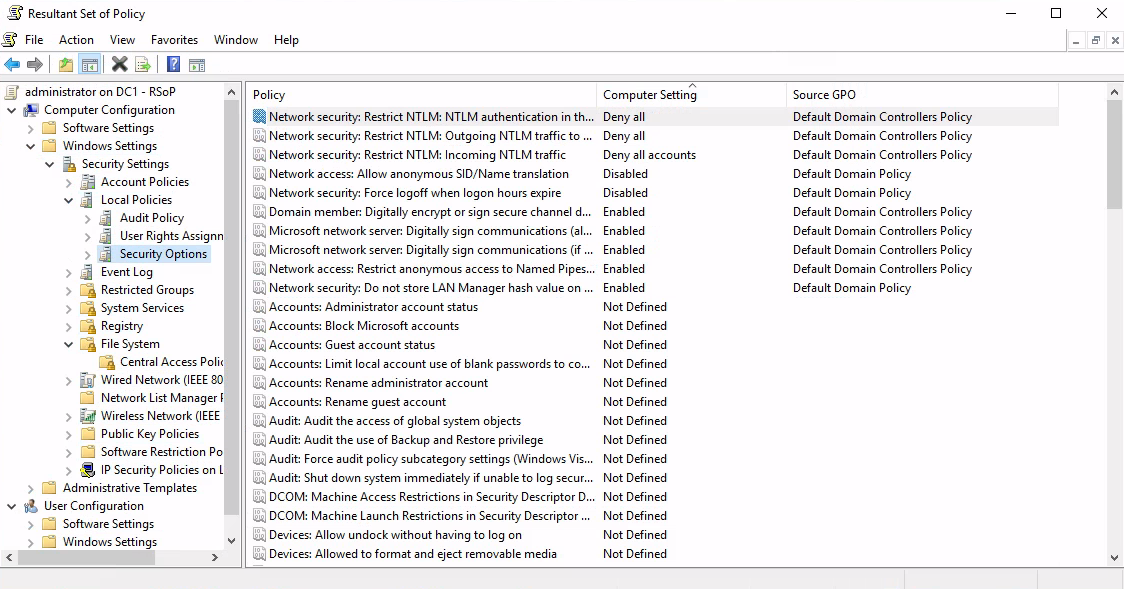The image size is (1124, 589).
Task: Click the Forward arrow toolbar icon
Action: tap(34, 65)
